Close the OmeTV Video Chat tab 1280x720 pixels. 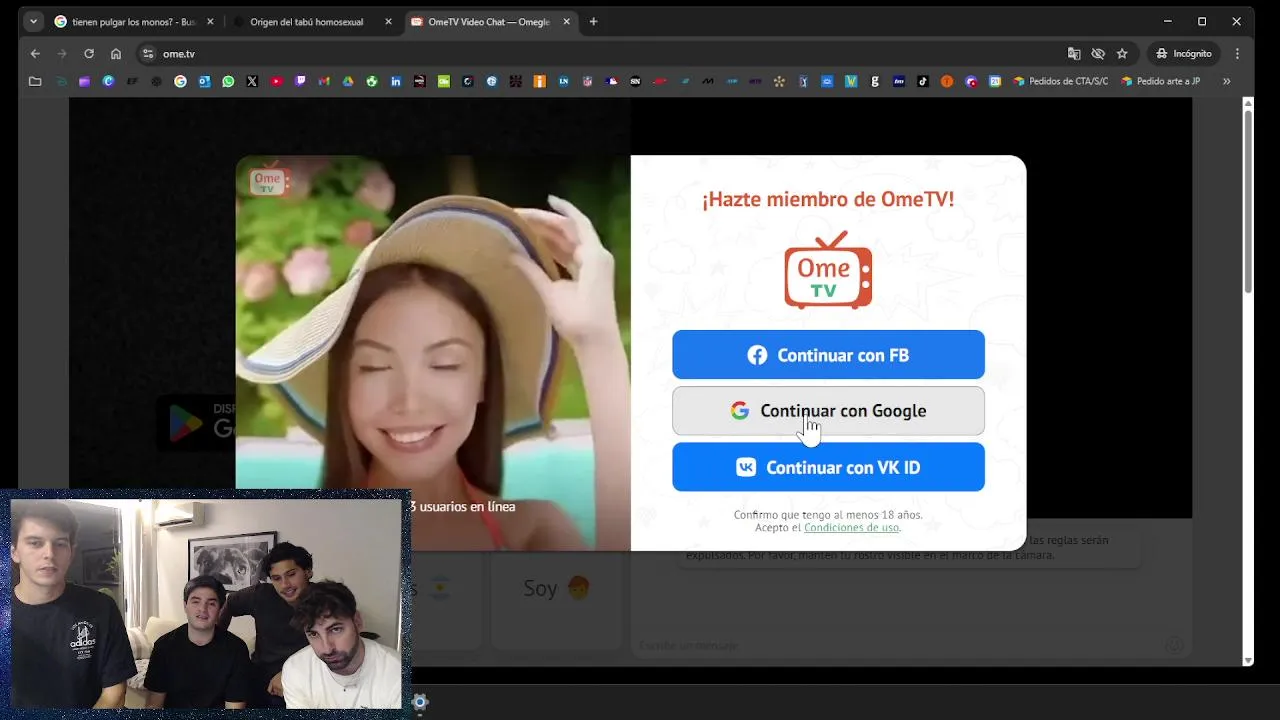click(565, 21)
